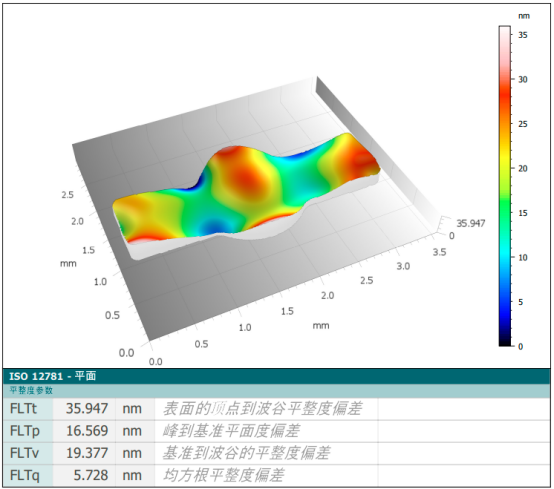Click the FLTt value 35.947

(x=87, y=408)
